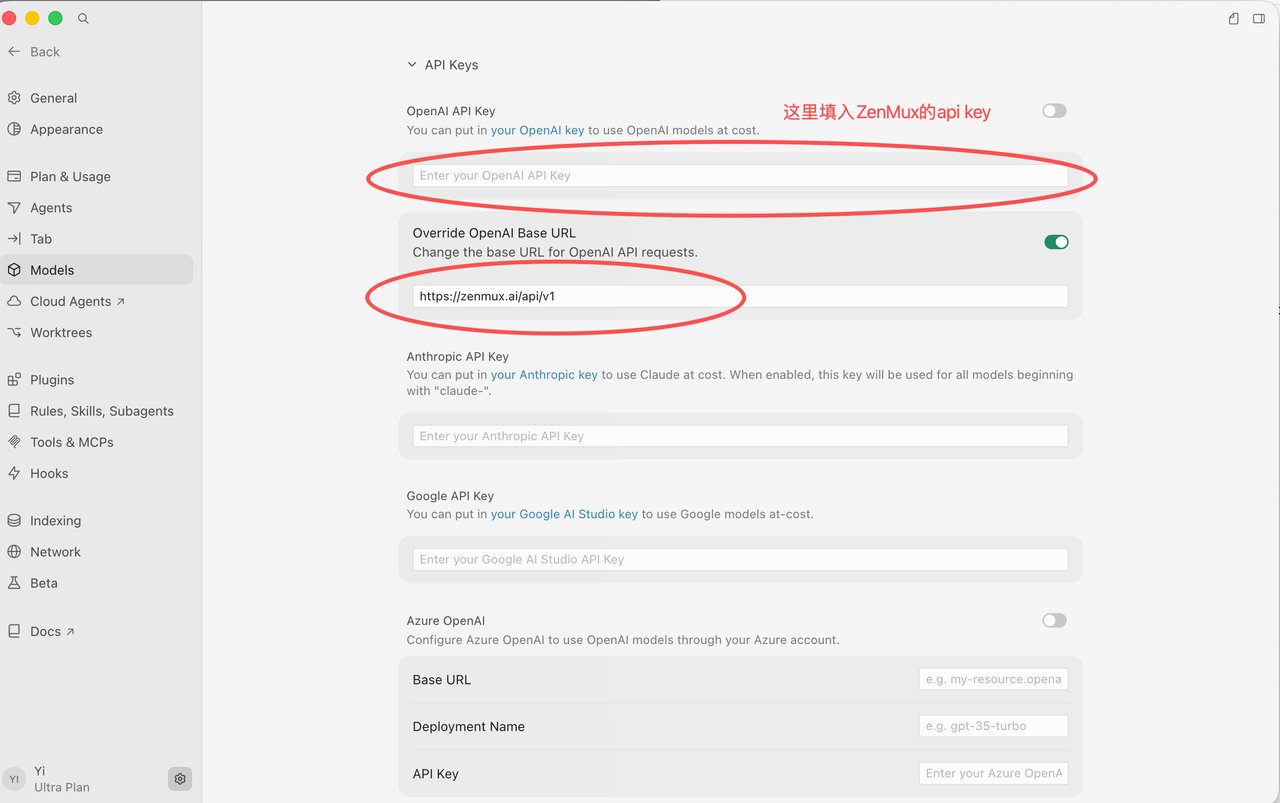
Task: Open account settings gear beside Ultra Plan
Action: (180, 778)
